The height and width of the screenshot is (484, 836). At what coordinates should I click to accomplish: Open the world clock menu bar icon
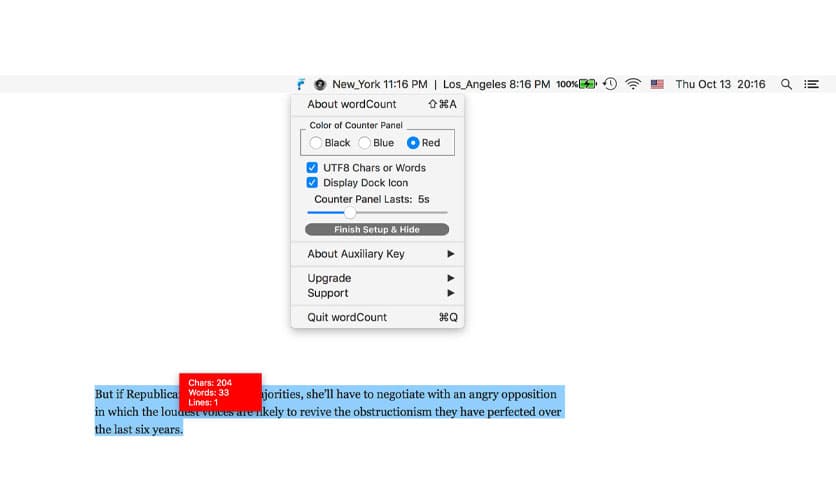click(320, 85)
